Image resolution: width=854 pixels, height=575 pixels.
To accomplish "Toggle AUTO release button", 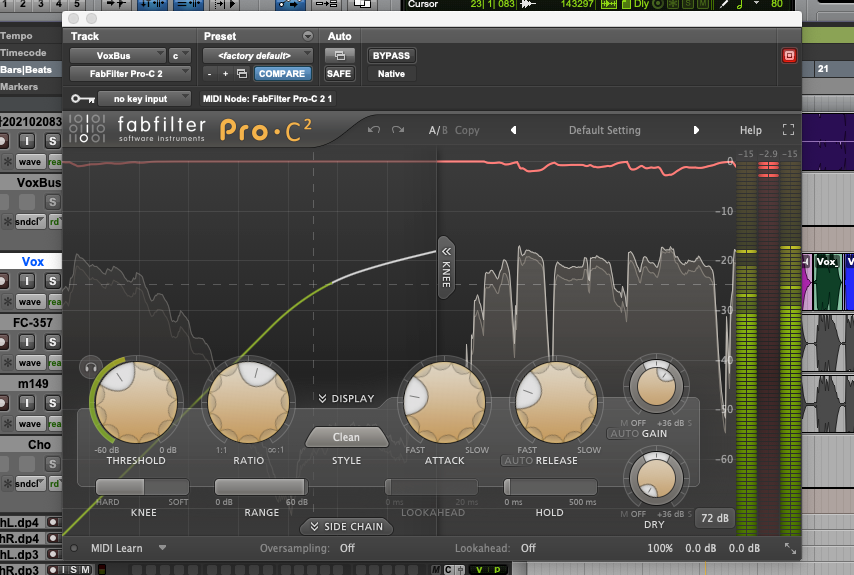I will click(x=518, y=461).
